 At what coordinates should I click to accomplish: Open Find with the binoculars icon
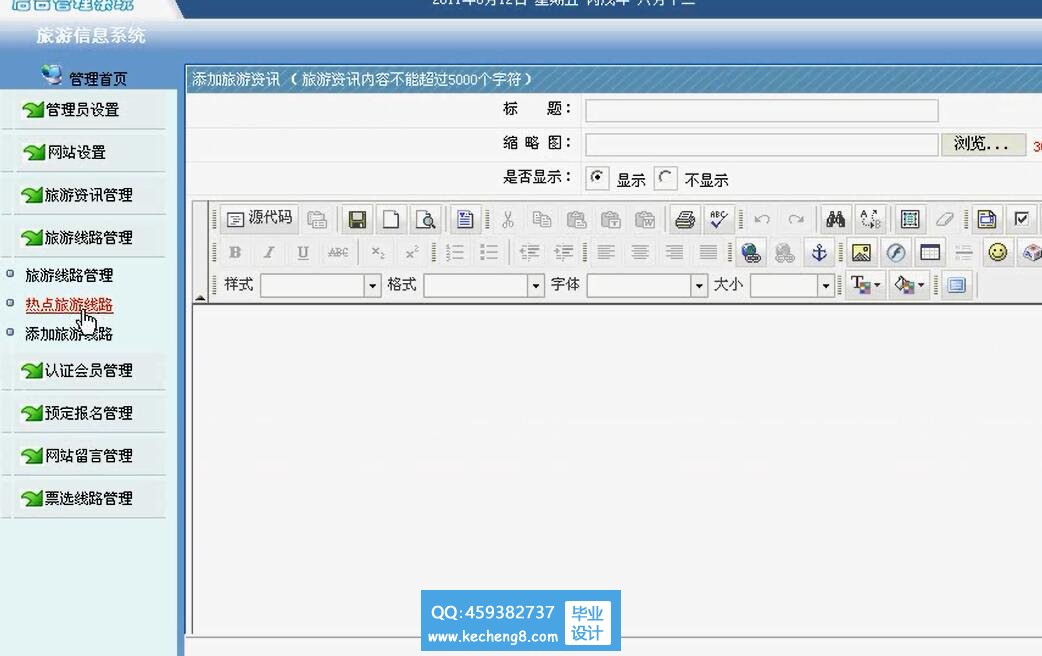(x=835, y=219)
